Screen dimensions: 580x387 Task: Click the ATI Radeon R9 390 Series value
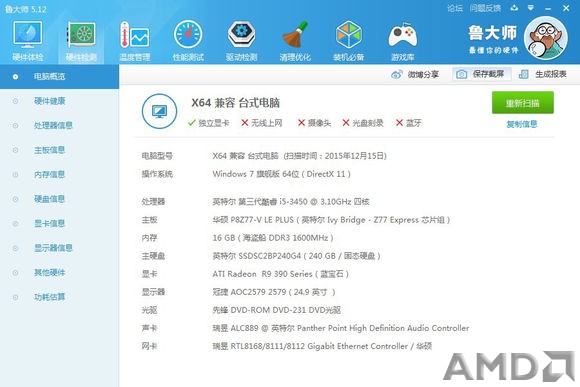280,274
